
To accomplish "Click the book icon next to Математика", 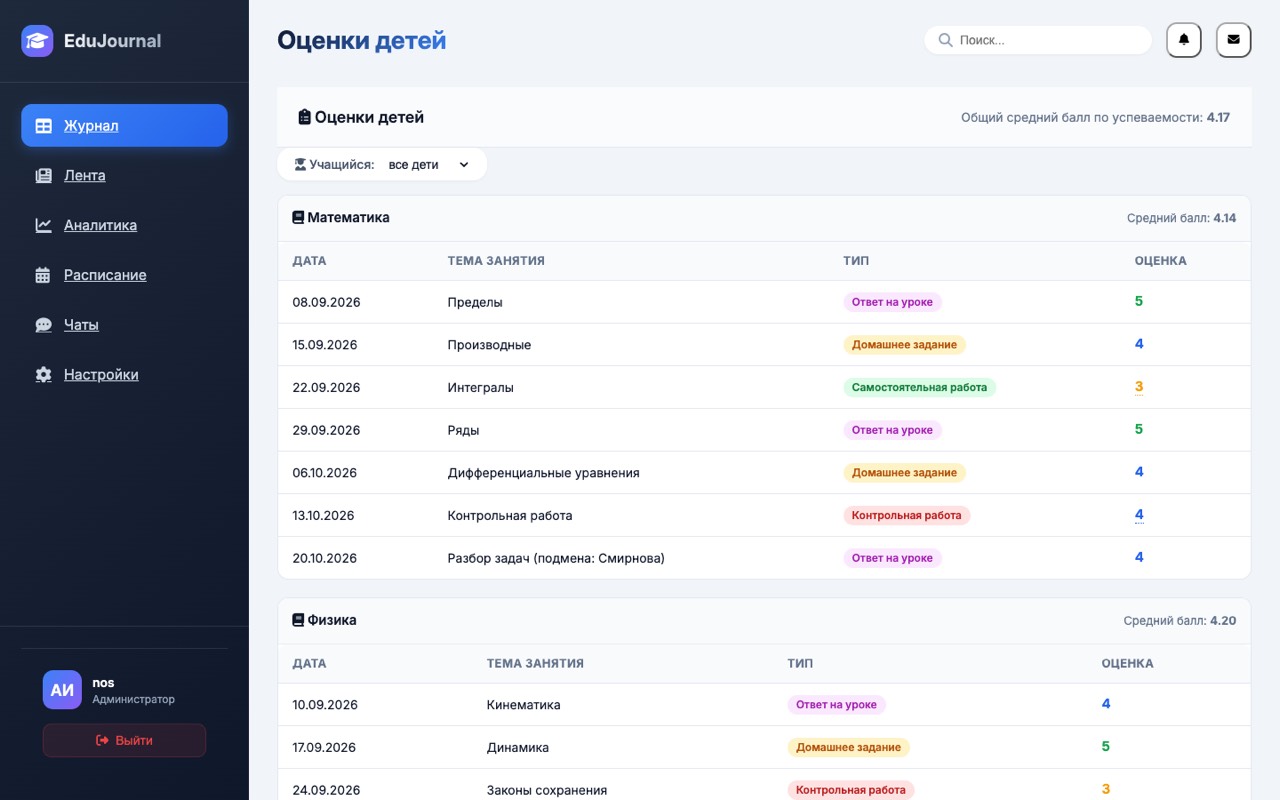I will tap(298, 217).
